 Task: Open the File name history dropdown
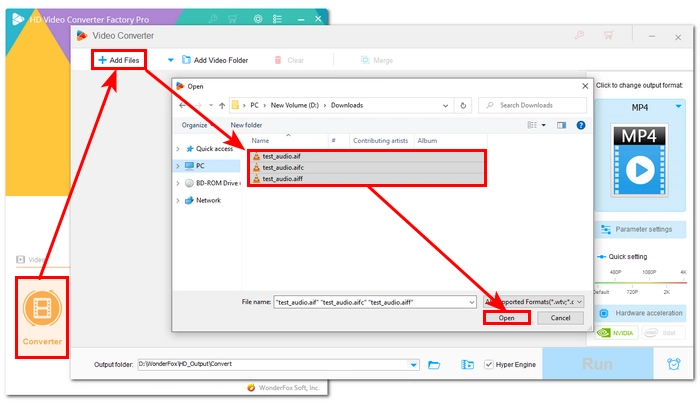tap(472, 302)
